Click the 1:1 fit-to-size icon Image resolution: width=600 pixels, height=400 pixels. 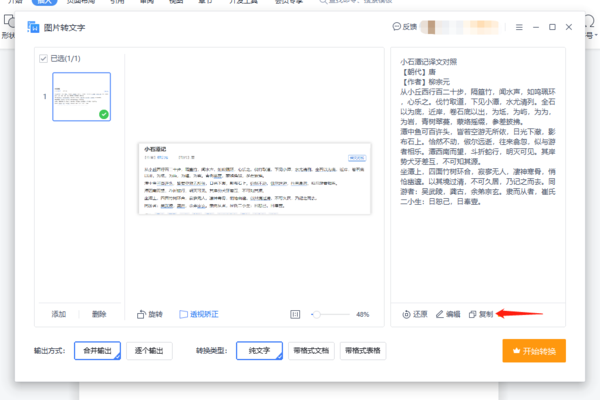tap(295, 314)
